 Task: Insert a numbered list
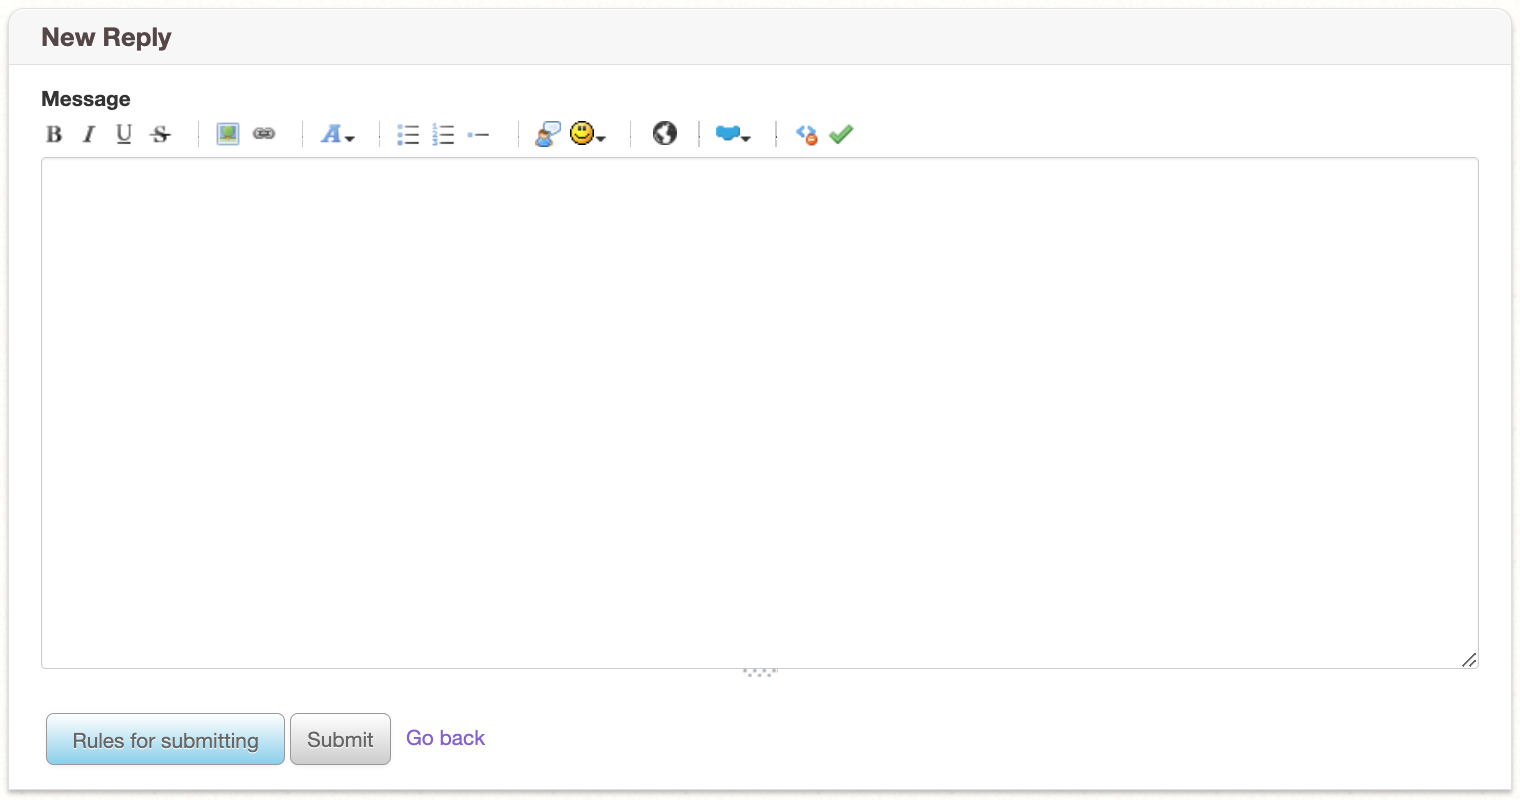(x=443, y=134)
